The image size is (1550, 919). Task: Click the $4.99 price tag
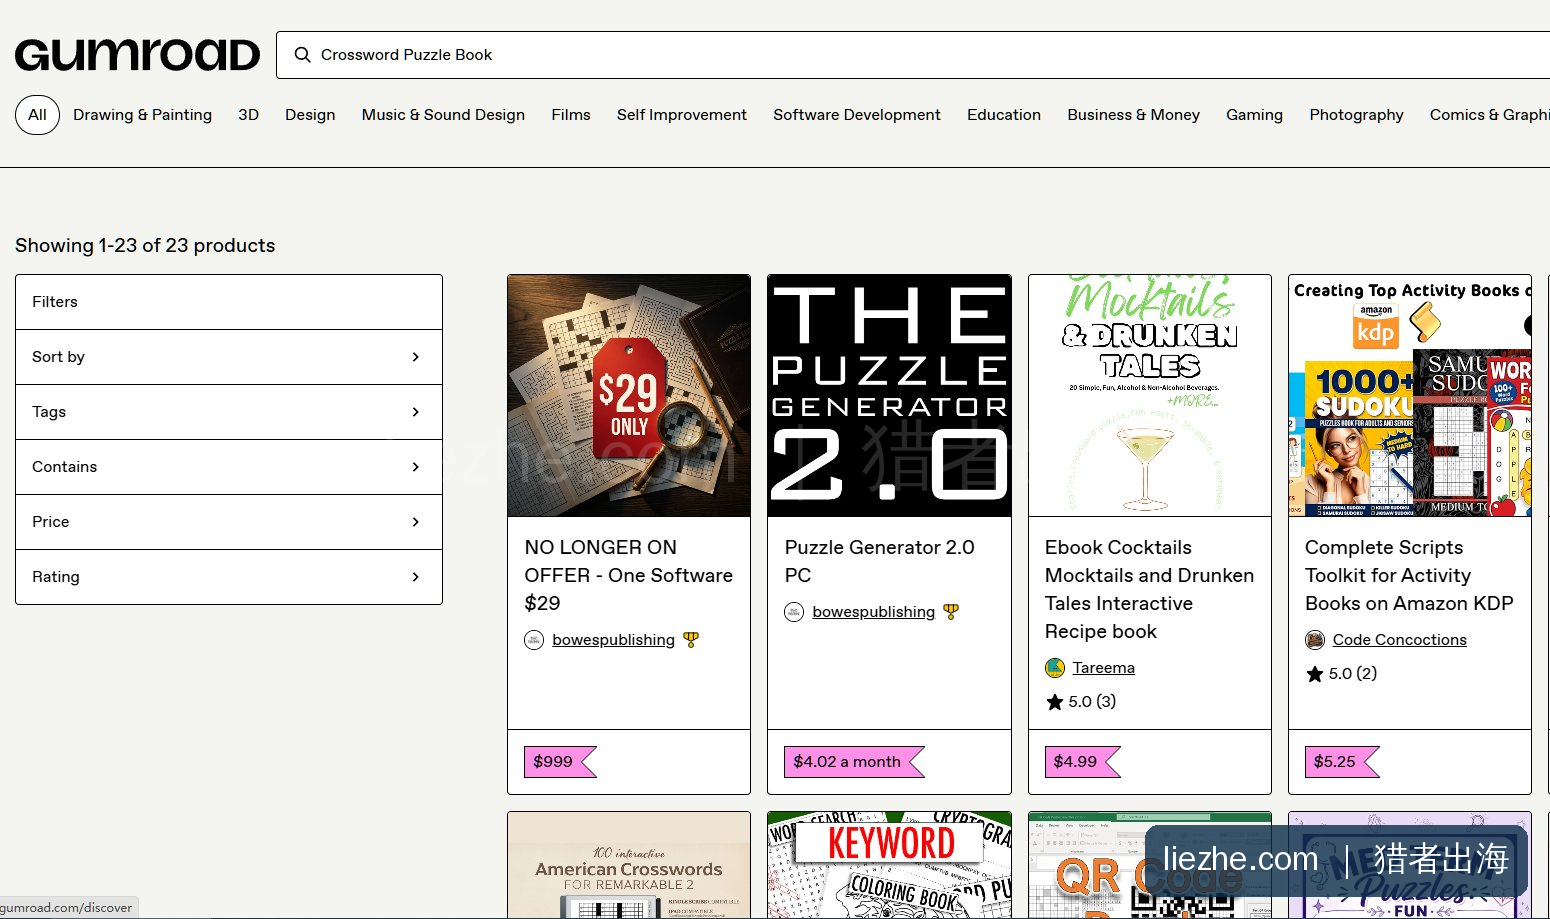[x=1082, y=762]
